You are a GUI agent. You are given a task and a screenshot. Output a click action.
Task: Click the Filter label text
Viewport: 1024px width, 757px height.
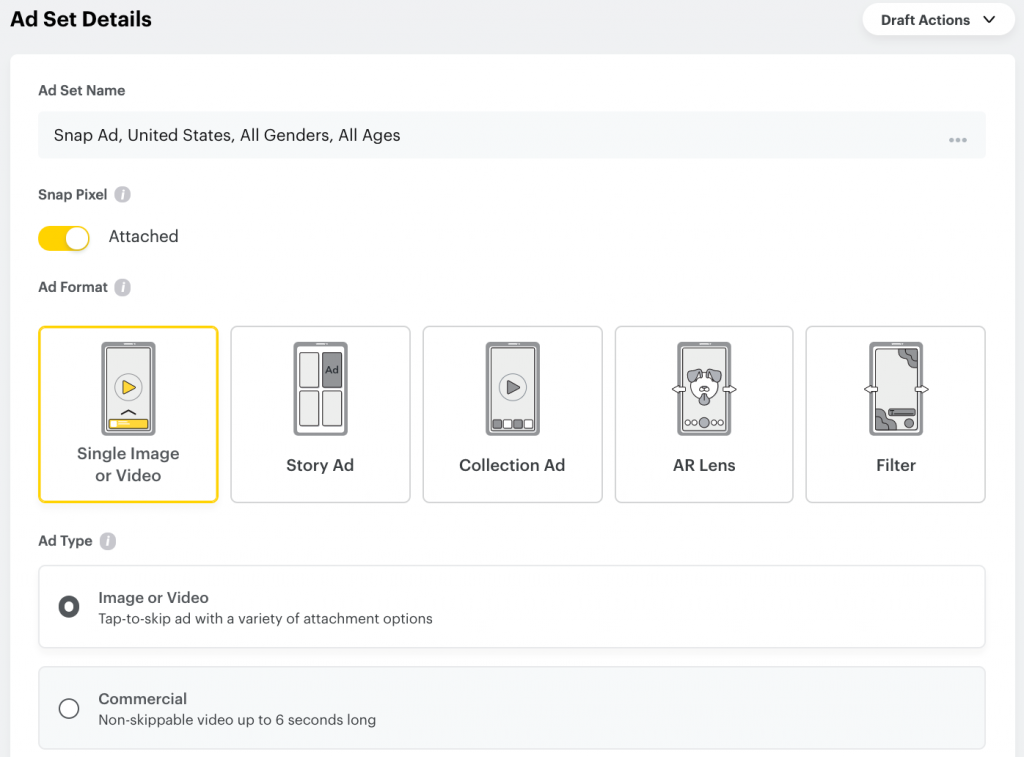[896, 465]
